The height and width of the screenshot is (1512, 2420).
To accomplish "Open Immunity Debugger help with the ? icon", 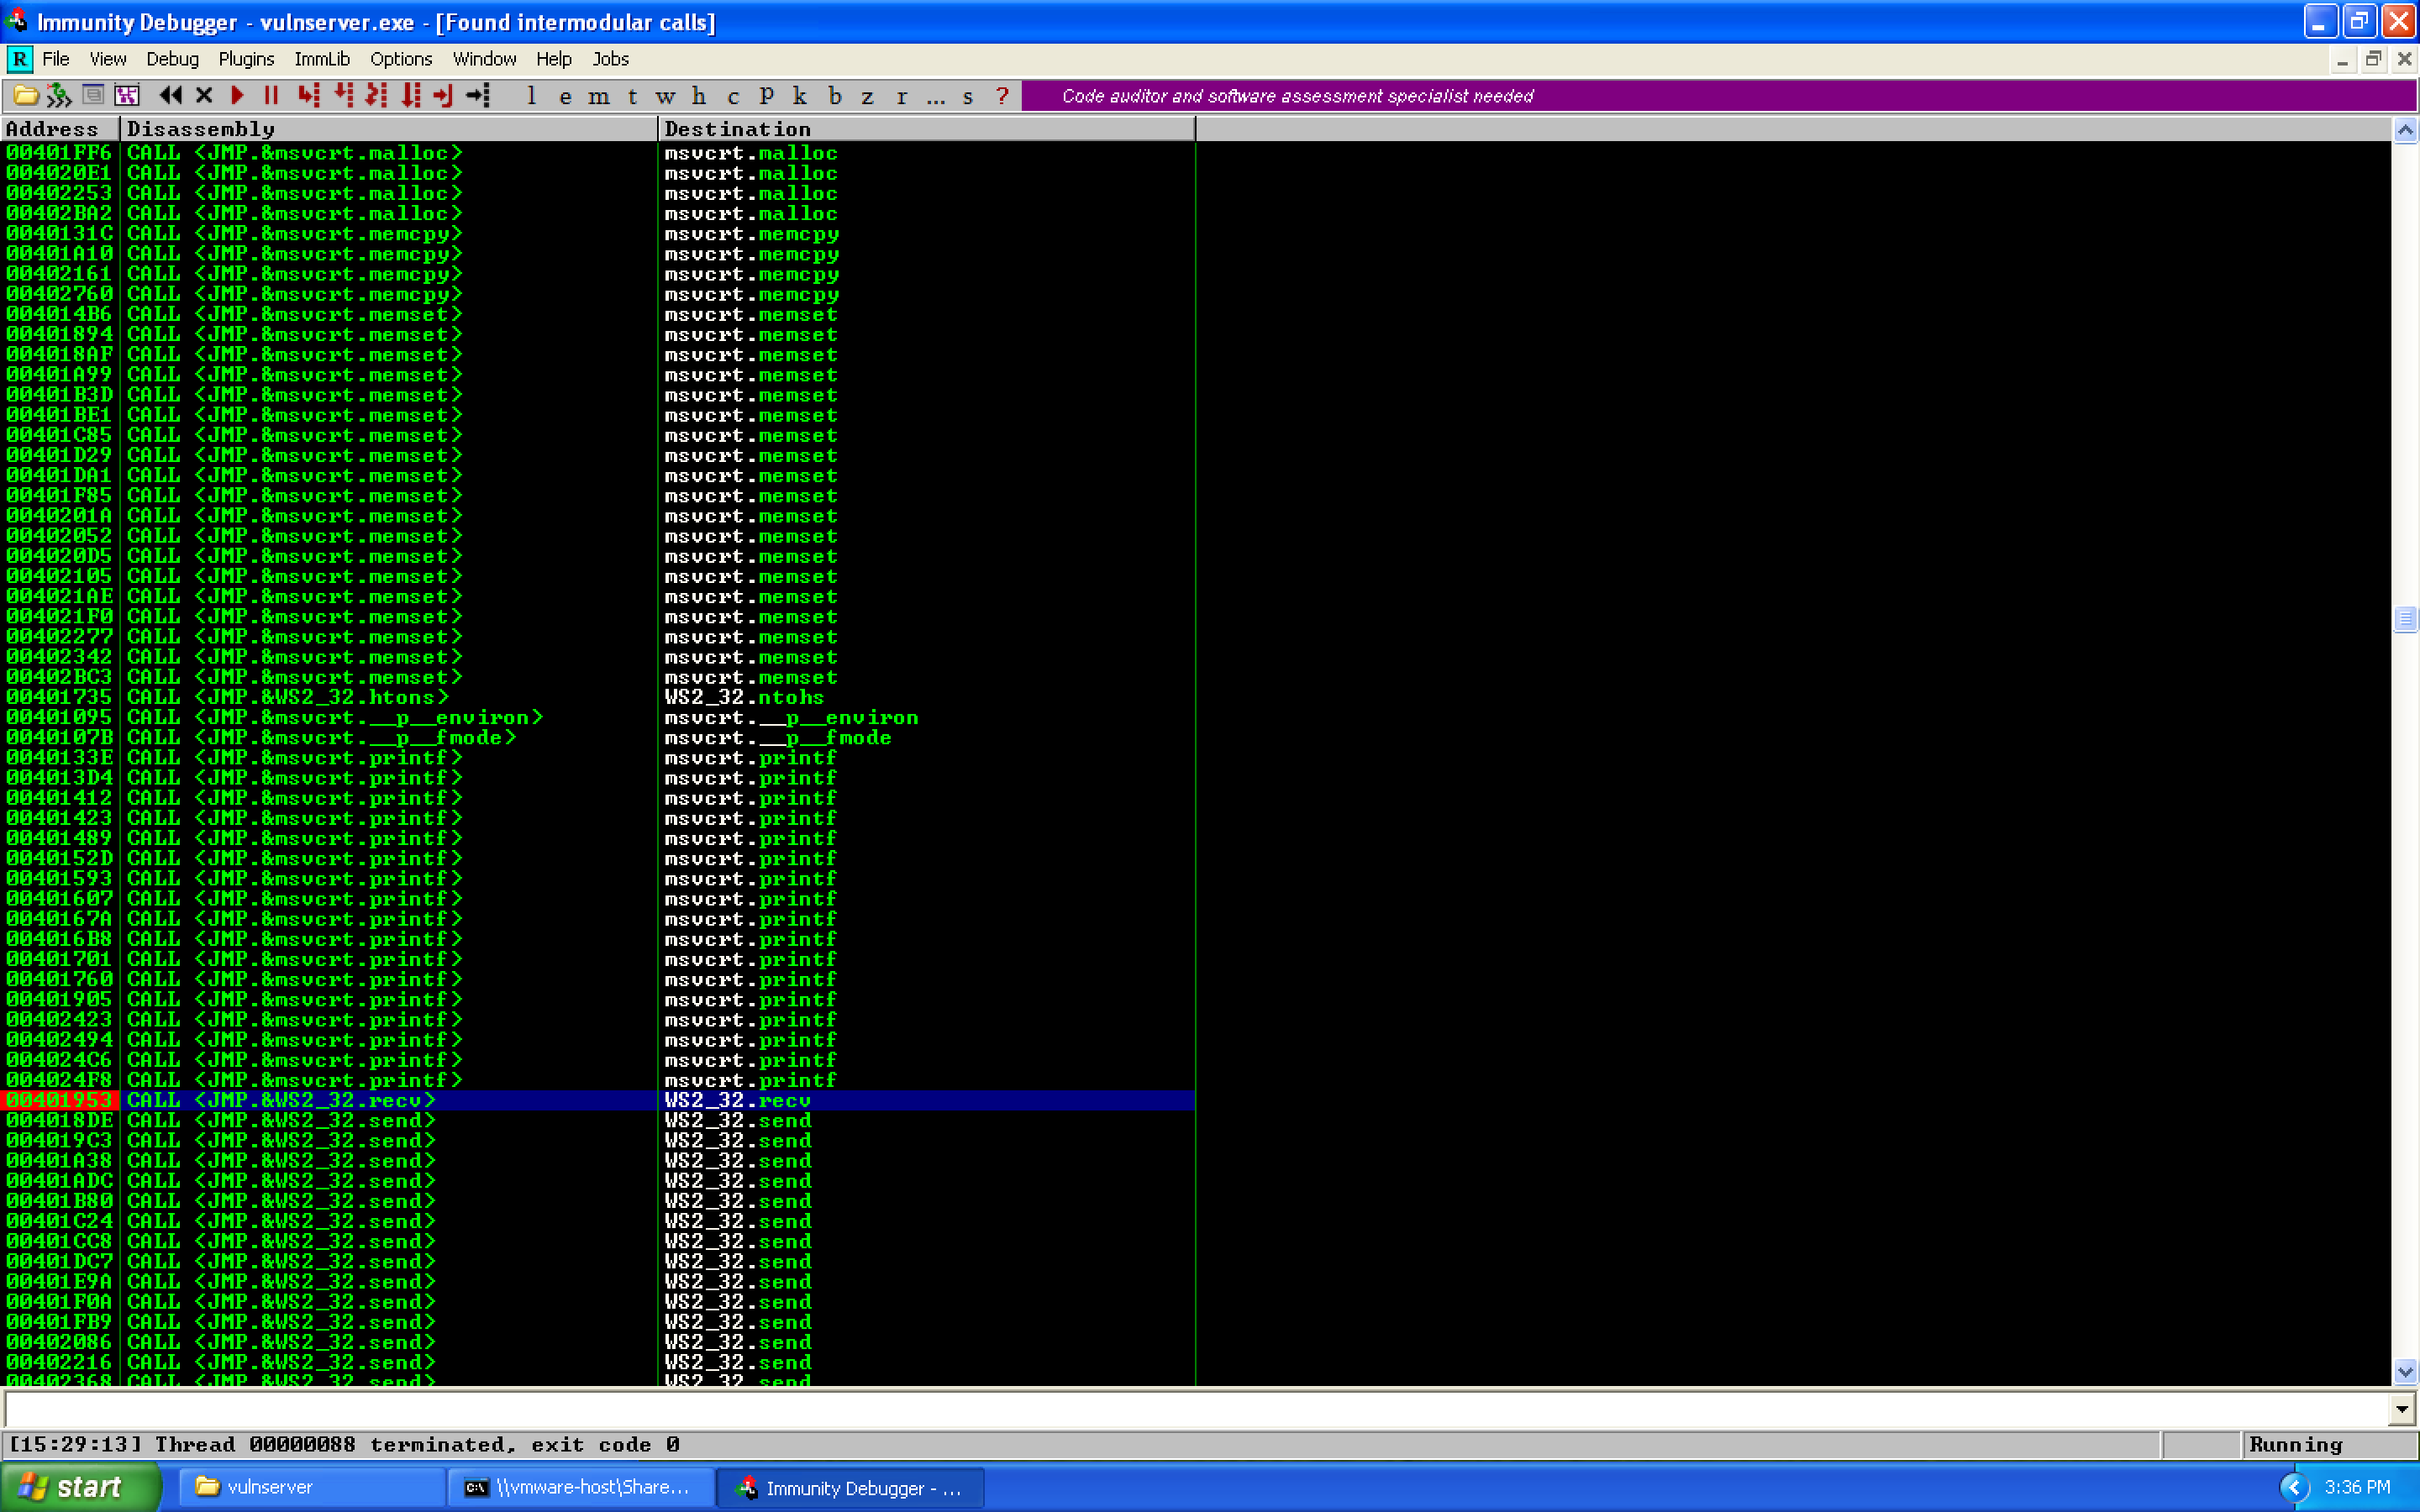I will pyautogui.click(x=1002, y=95).
